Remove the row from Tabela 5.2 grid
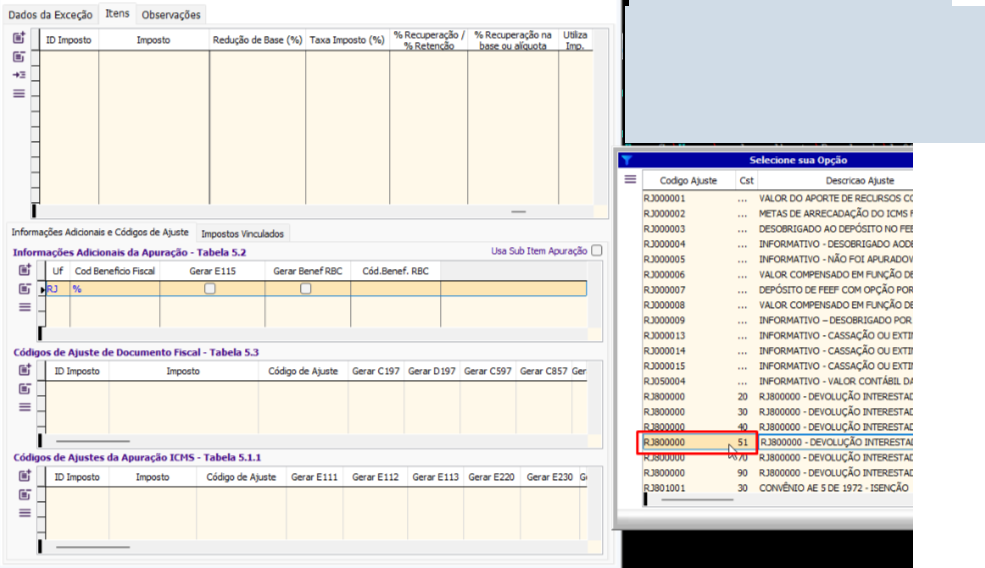 point(24,288)
